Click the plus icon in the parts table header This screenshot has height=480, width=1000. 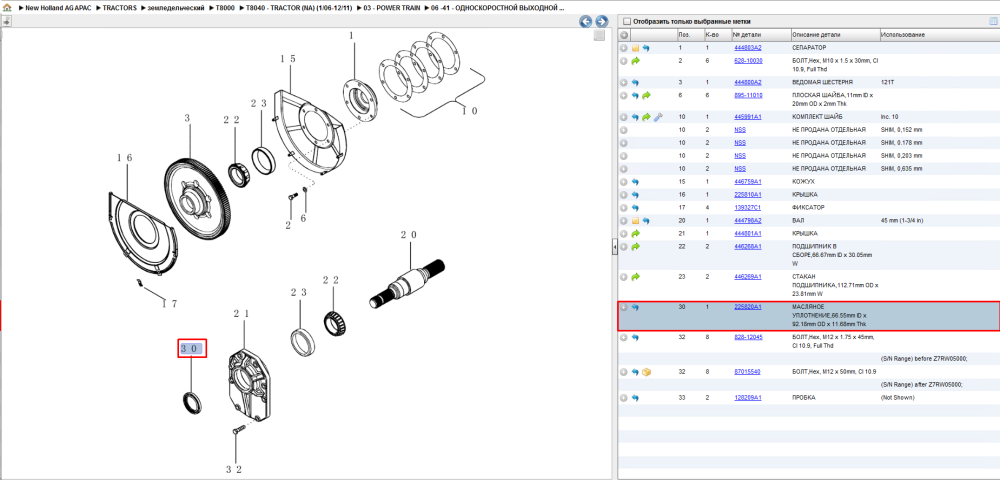tap(624, 35)
